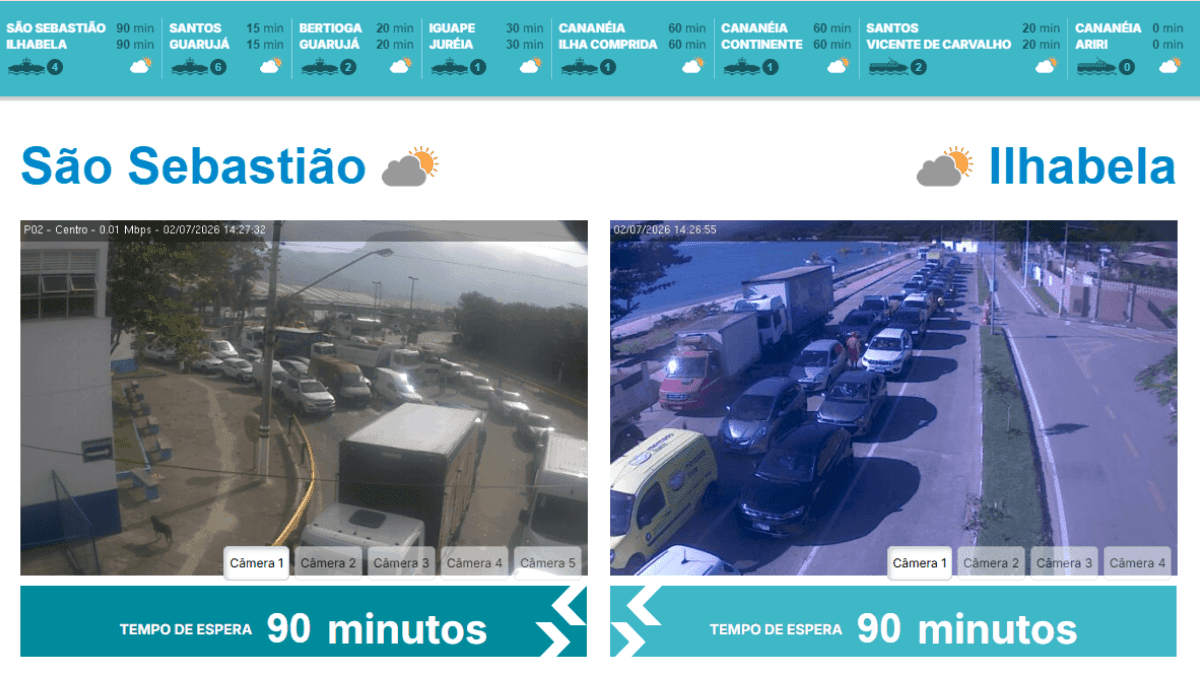Click the Ilhabela camera image

pyautogui.click(x=893, y=398)
